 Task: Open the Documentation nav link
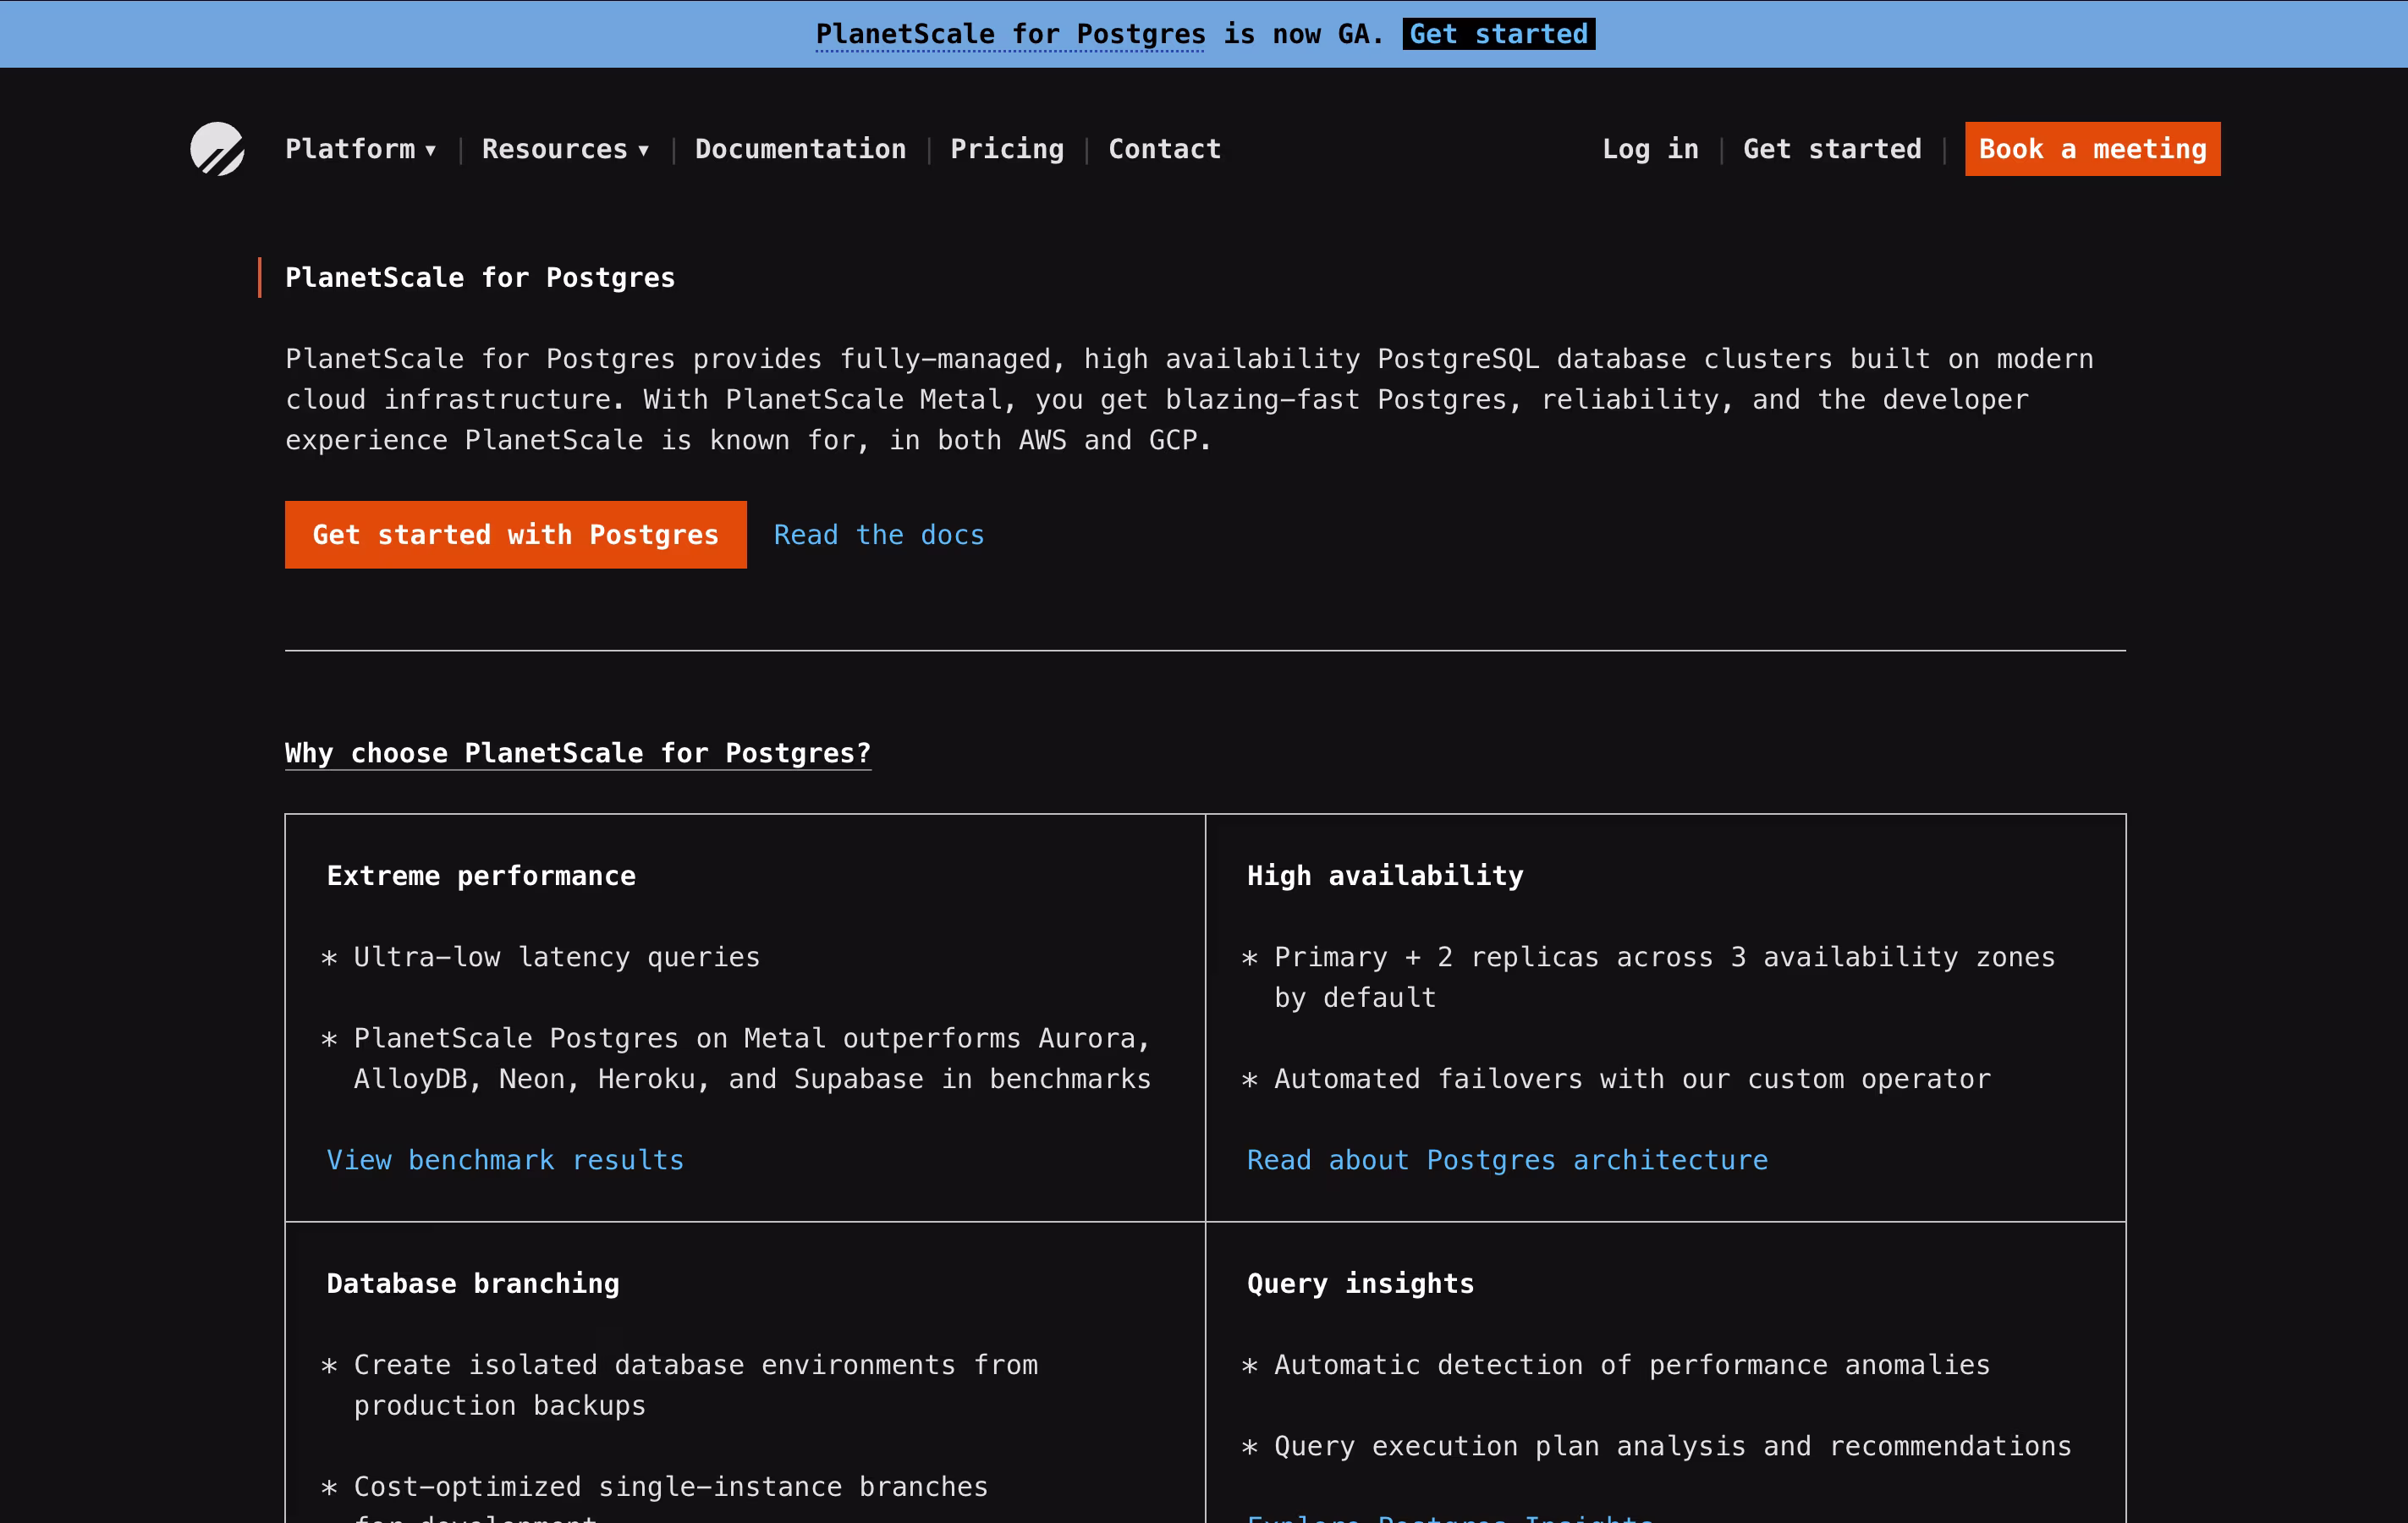click(x=800, y=149)
